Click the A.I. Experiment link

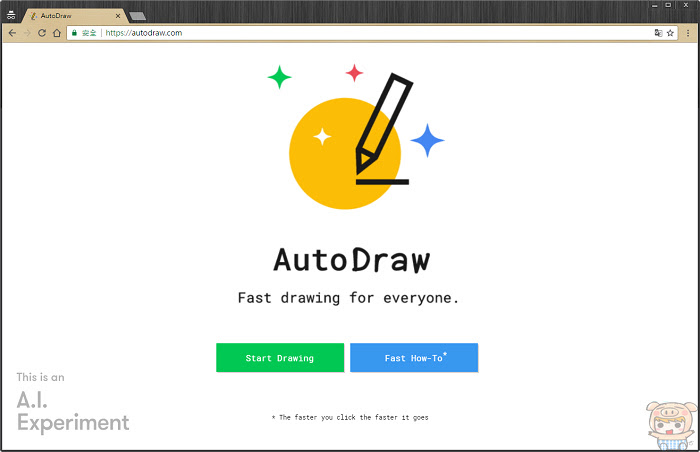[x=73, y=402]
